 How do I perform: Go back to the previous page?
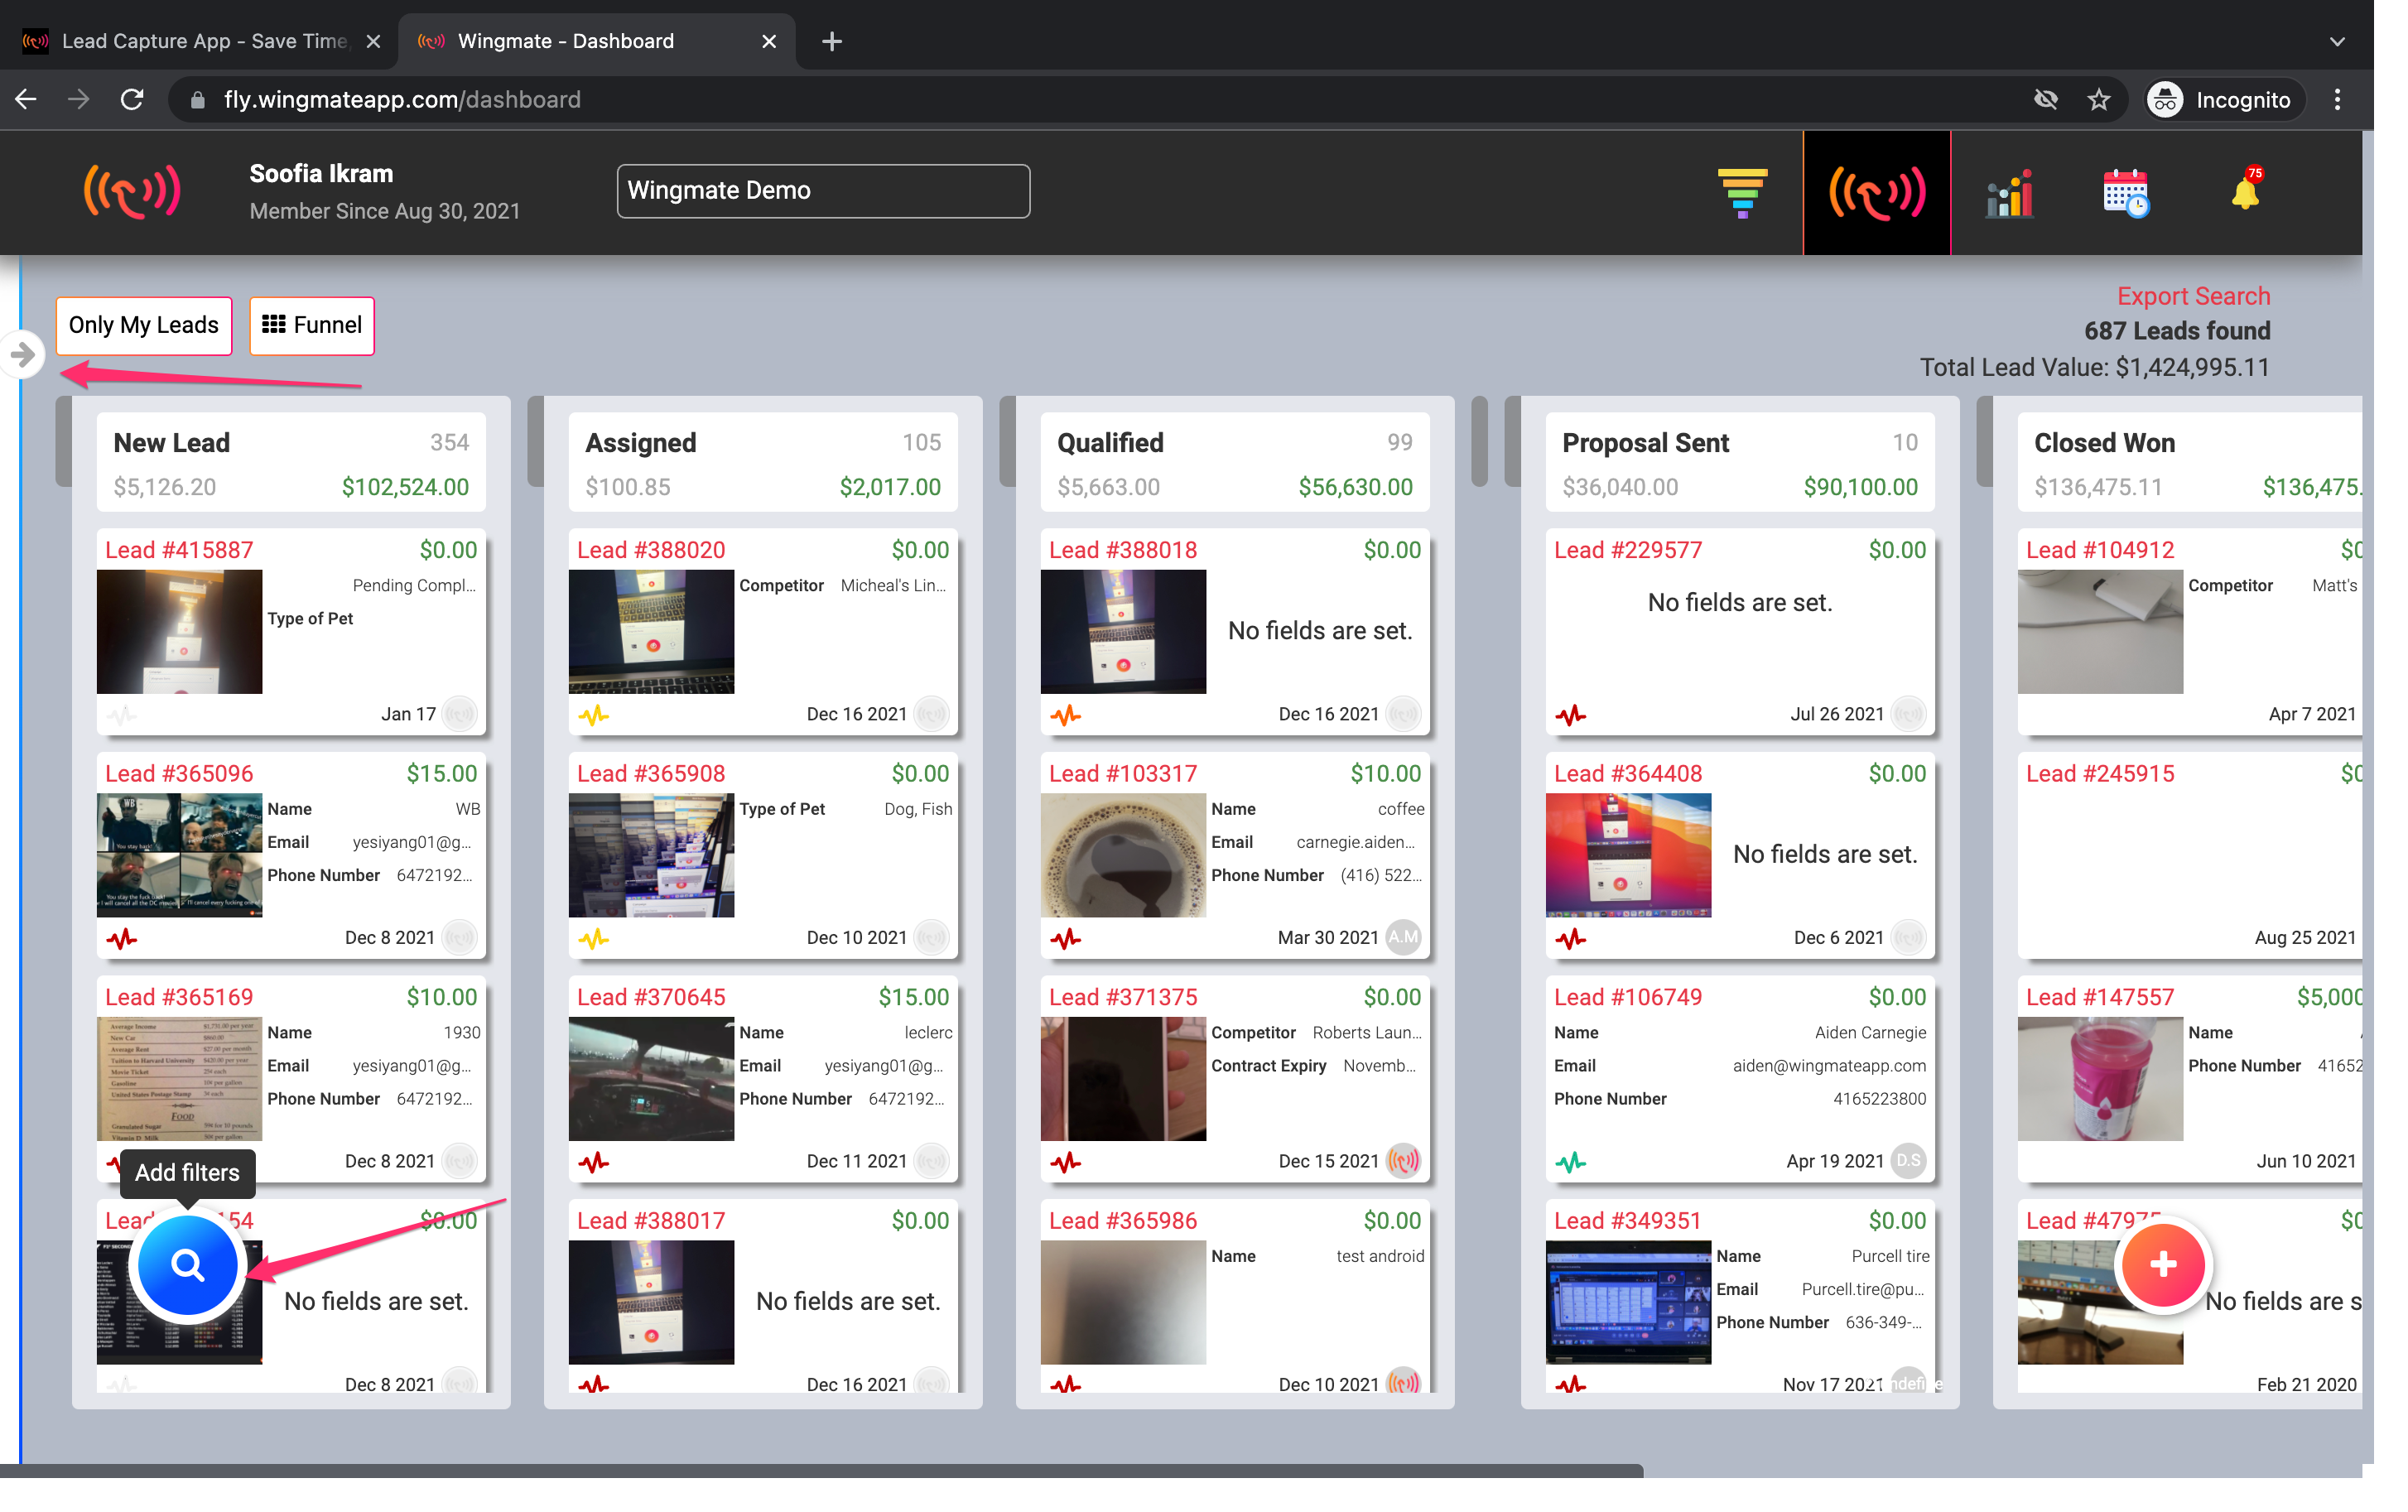click(26, 100)
